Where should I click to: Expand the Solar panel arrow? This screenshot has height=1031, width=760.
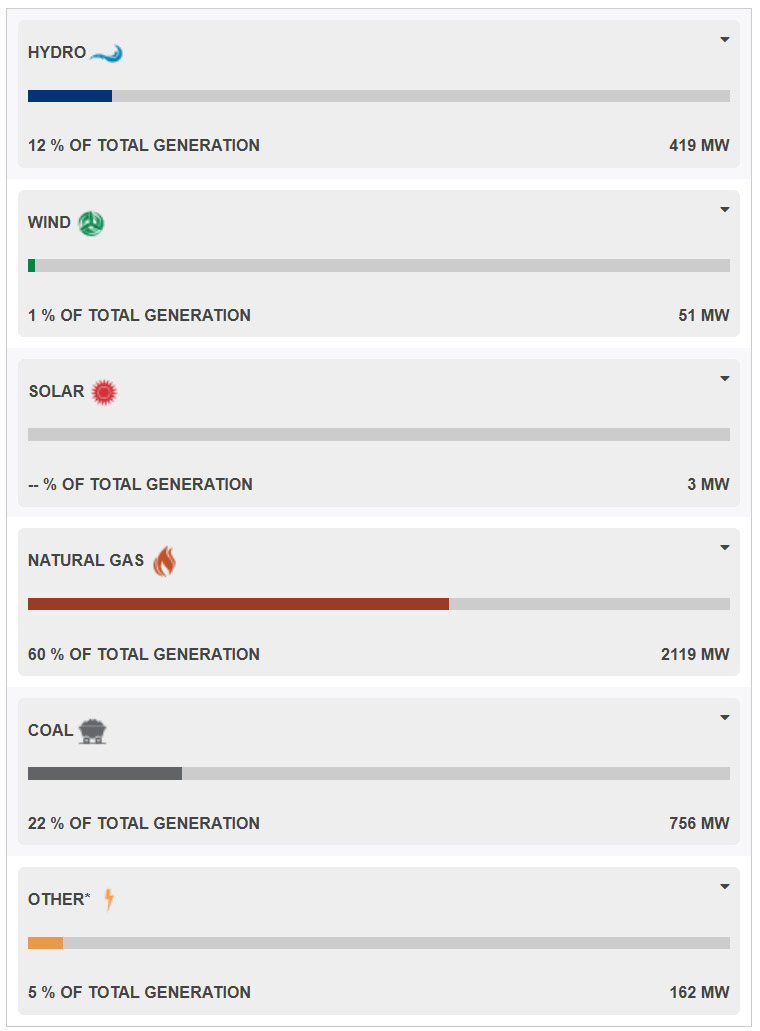725,378
